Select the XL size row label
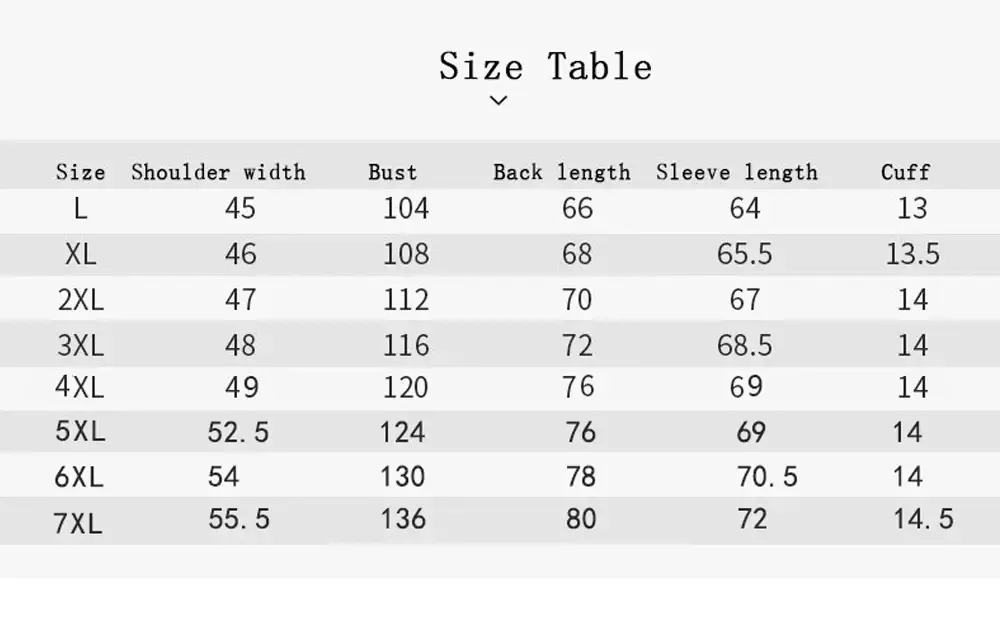This screenshot has height=619, width=1000. [x=80, y=254]
